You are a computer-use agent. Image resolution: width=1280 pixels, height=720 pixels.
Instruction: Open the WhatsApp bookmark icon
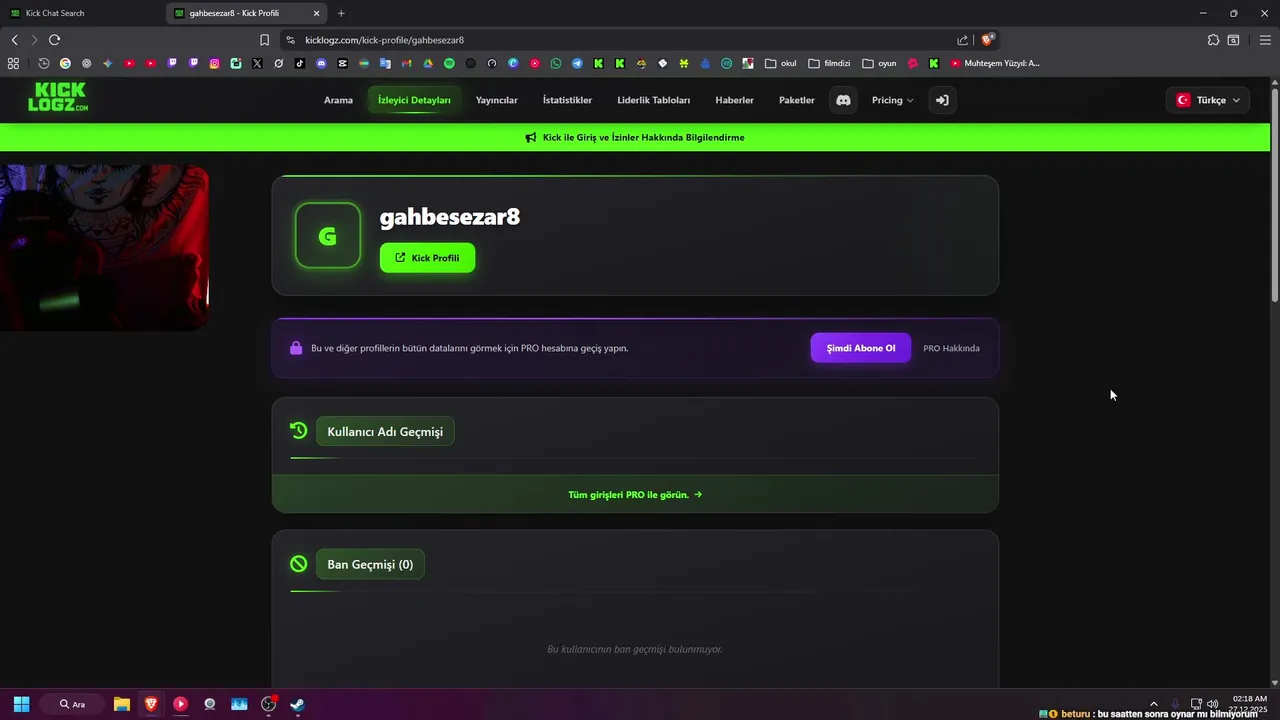pyautogui.click(x=556, y=63)
